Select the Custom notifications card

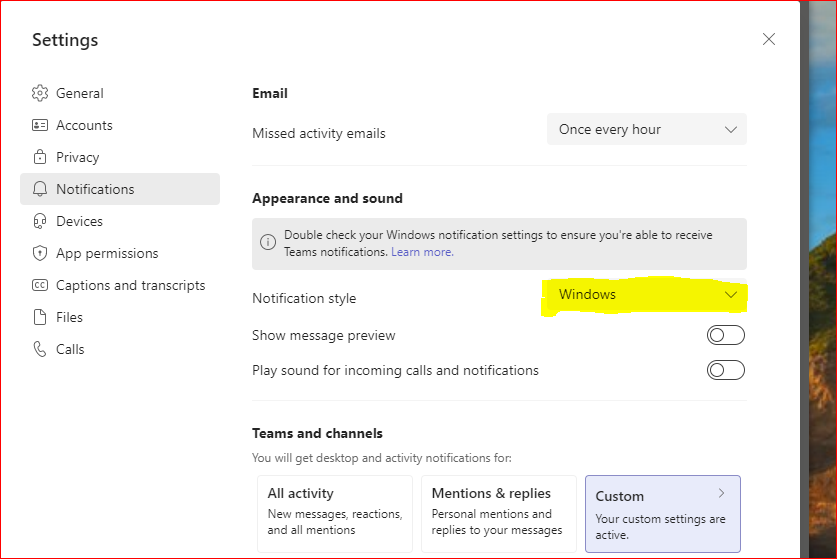tap(662, 514)
